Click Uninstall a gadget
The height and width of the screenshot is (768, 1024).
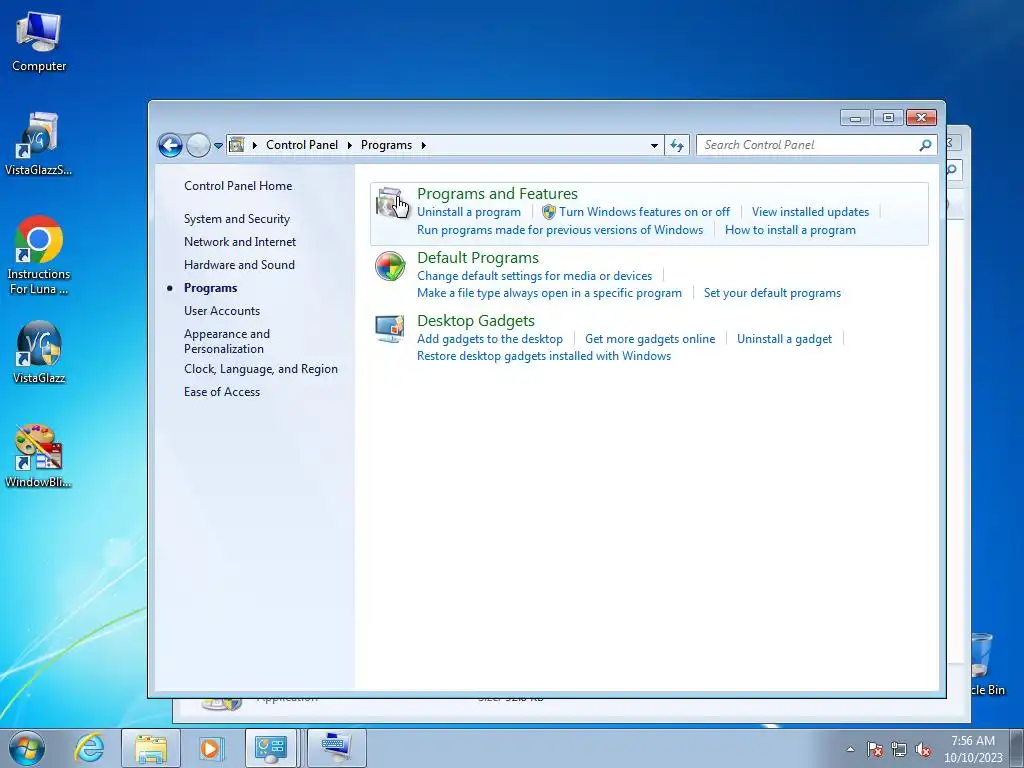[784, 339]
